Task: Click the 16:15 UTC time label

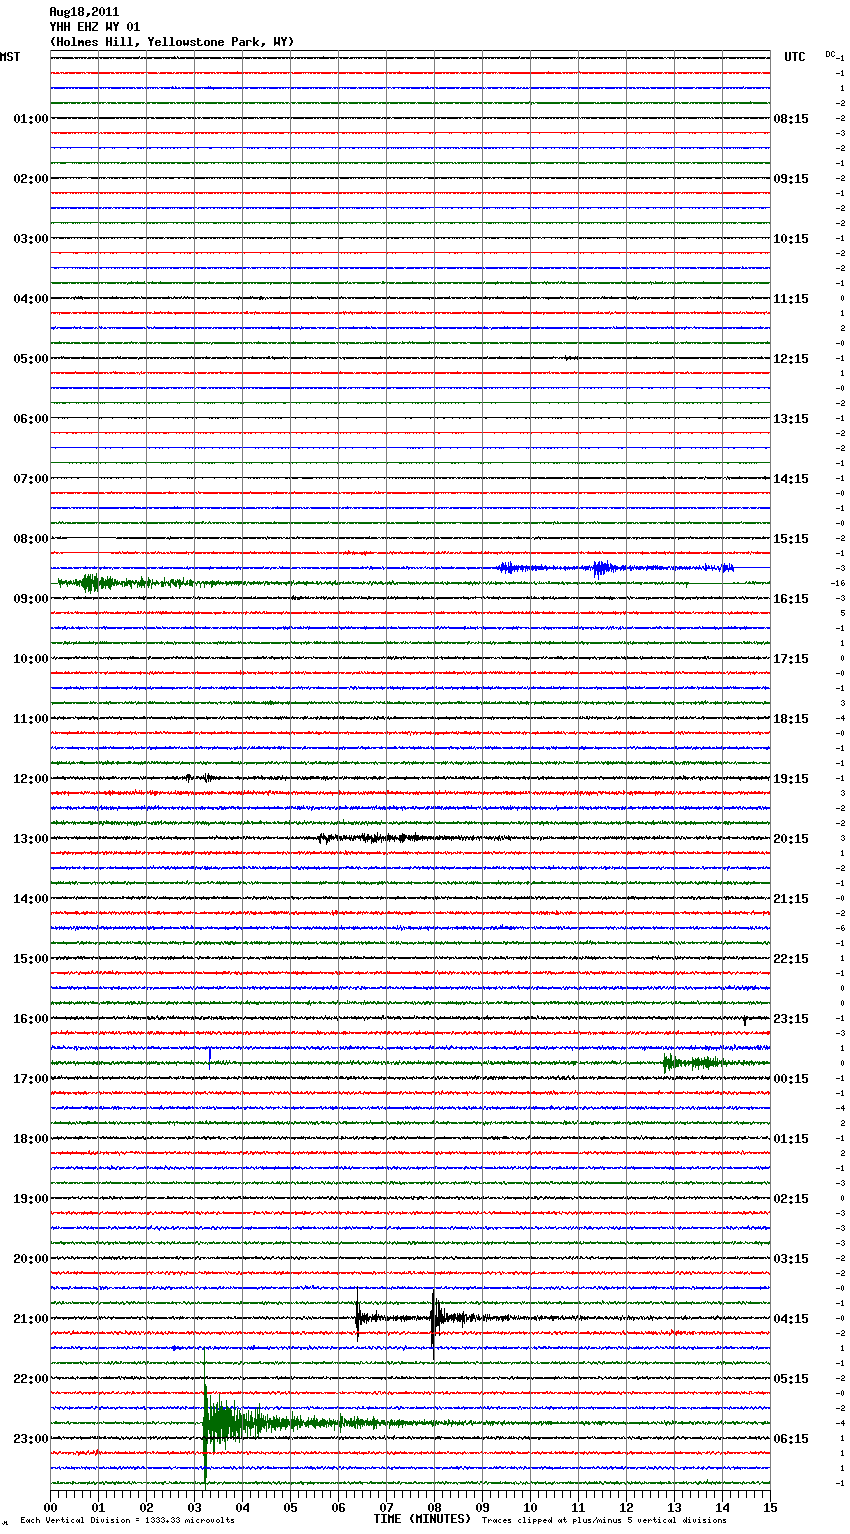Action: 791,599
